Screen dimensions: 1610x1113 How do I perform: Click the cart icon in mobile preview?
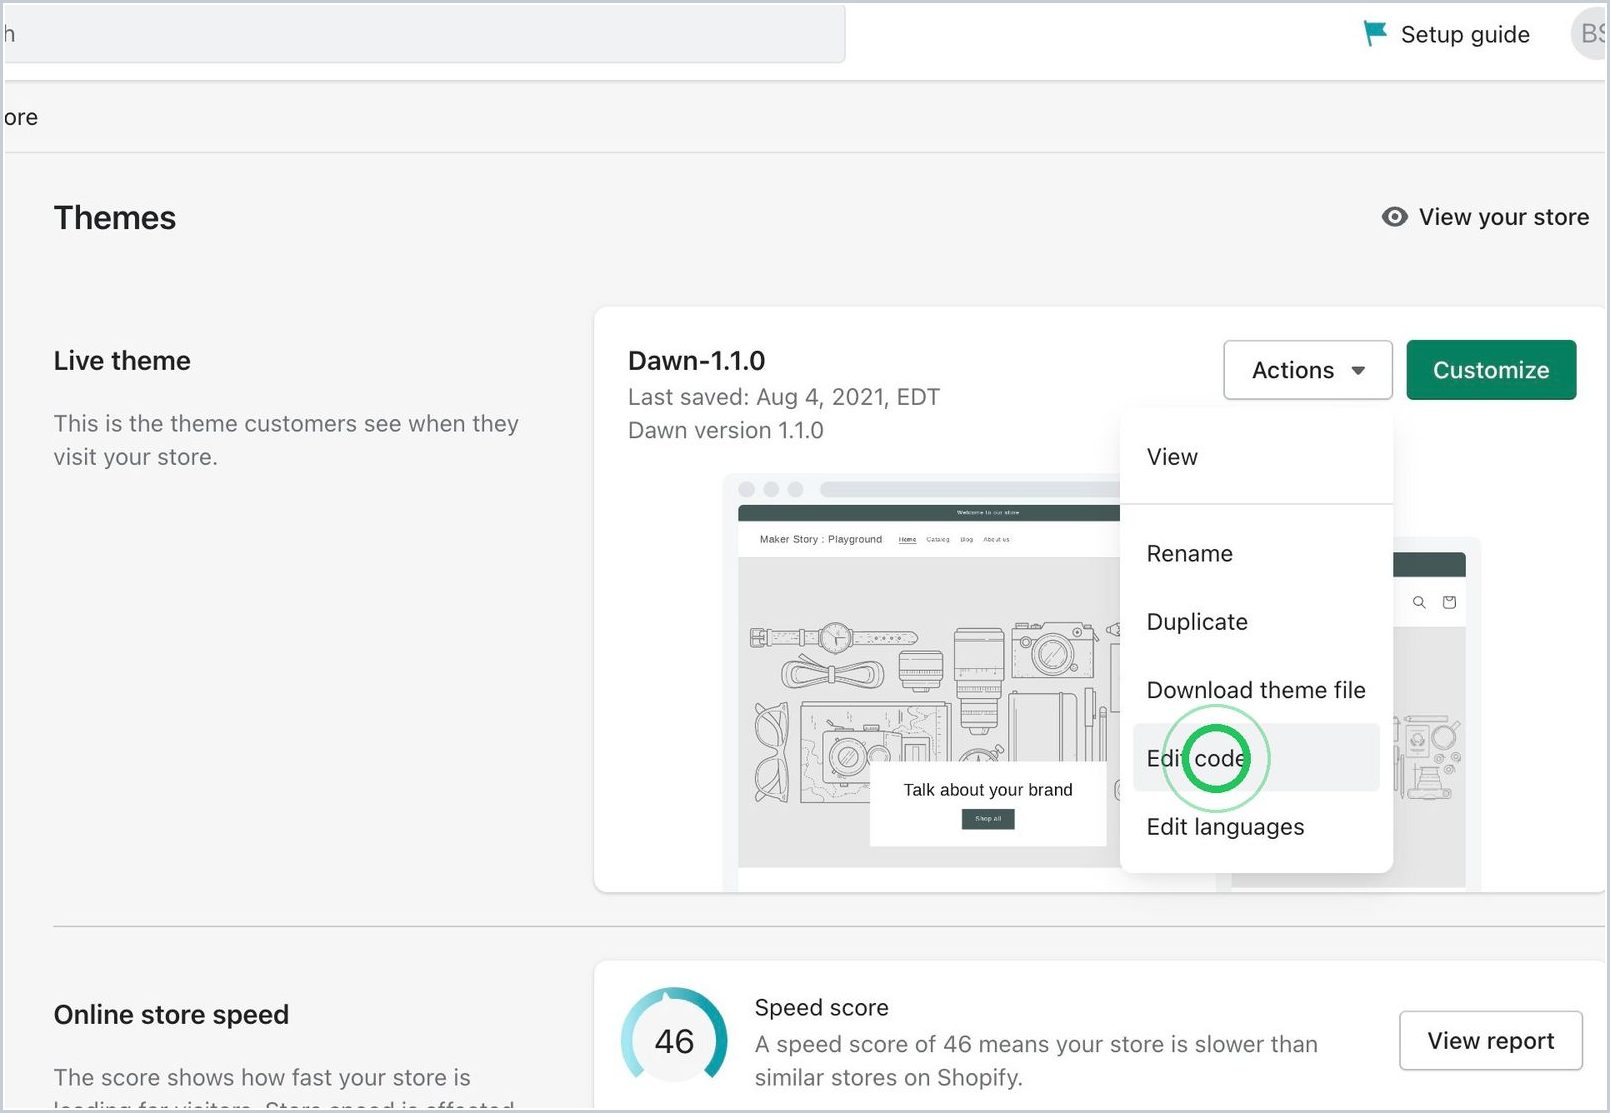coord(1449,602)
